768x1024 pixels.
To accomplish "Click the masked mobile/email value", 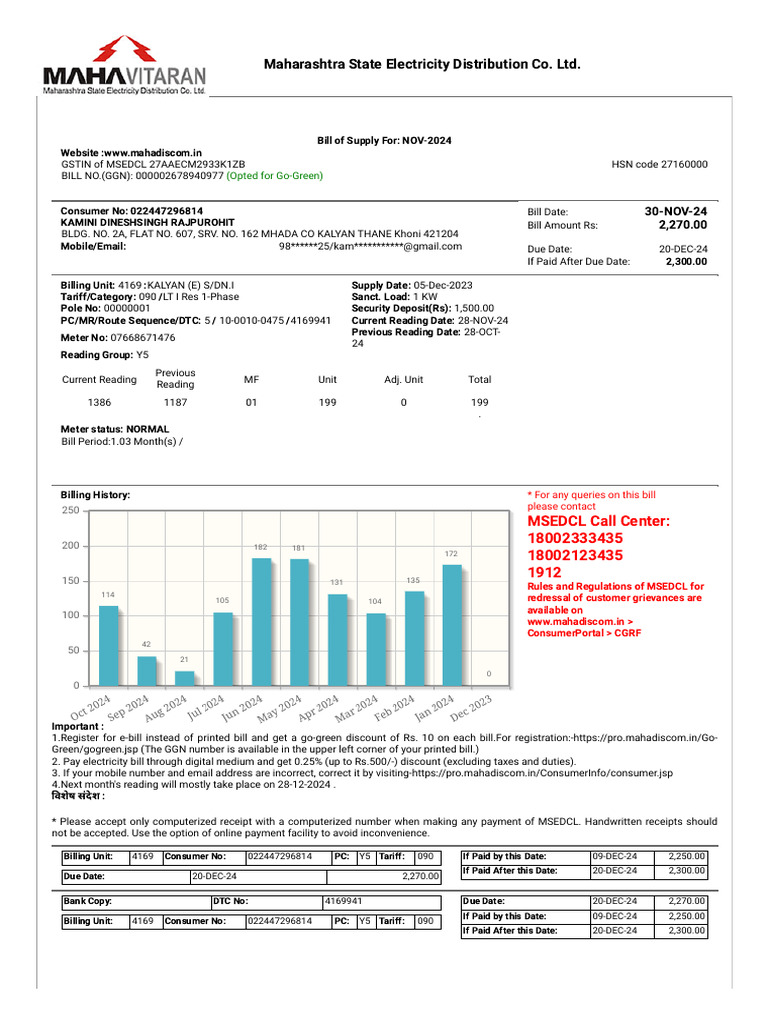I will point(370,246).
